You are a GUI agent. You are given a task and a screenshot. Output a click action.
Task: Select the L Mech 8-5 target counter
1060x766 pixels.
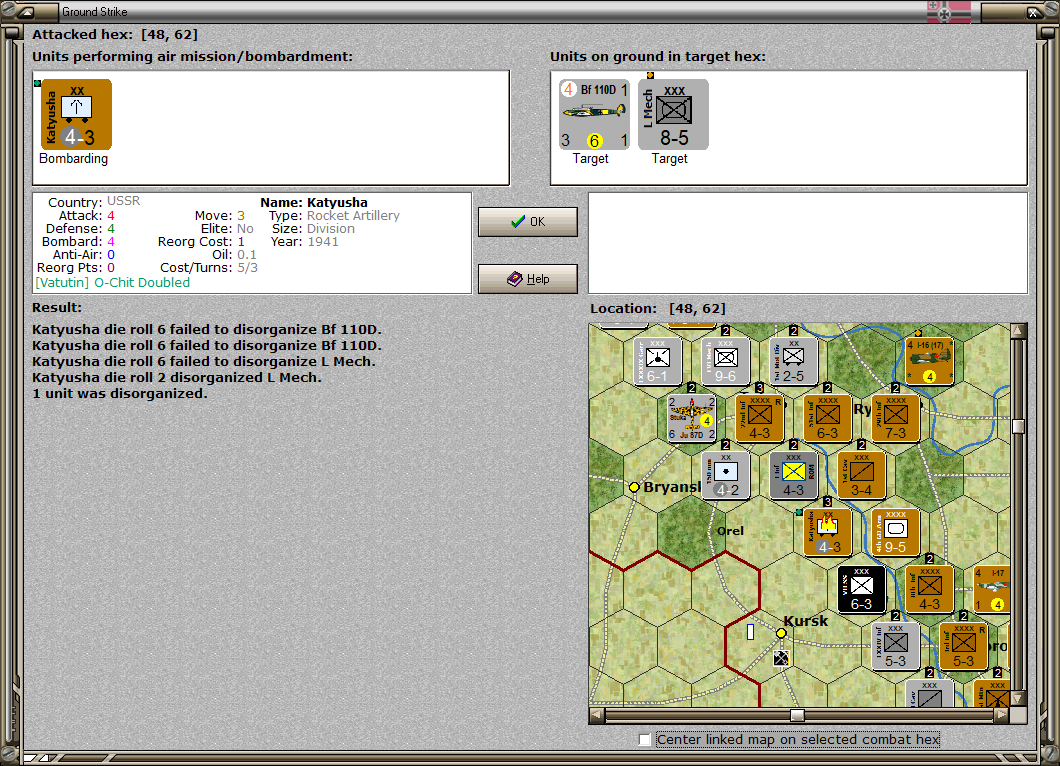[673, 114]
